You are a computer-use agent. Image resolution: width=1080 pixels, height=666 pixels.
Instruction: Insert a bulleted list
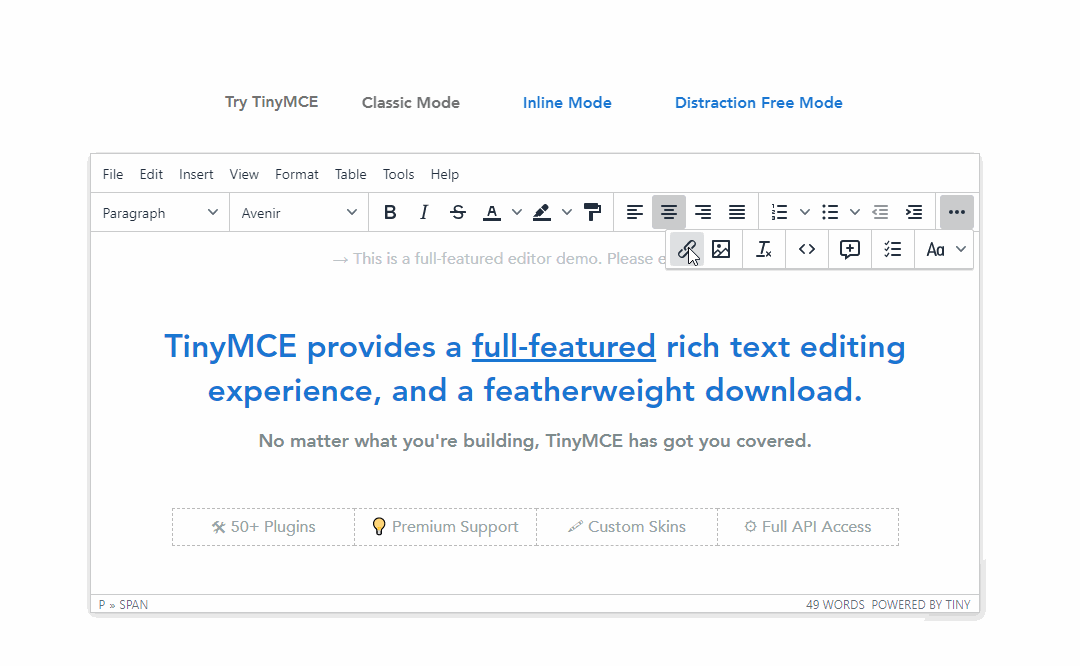(x=830, y=212)
